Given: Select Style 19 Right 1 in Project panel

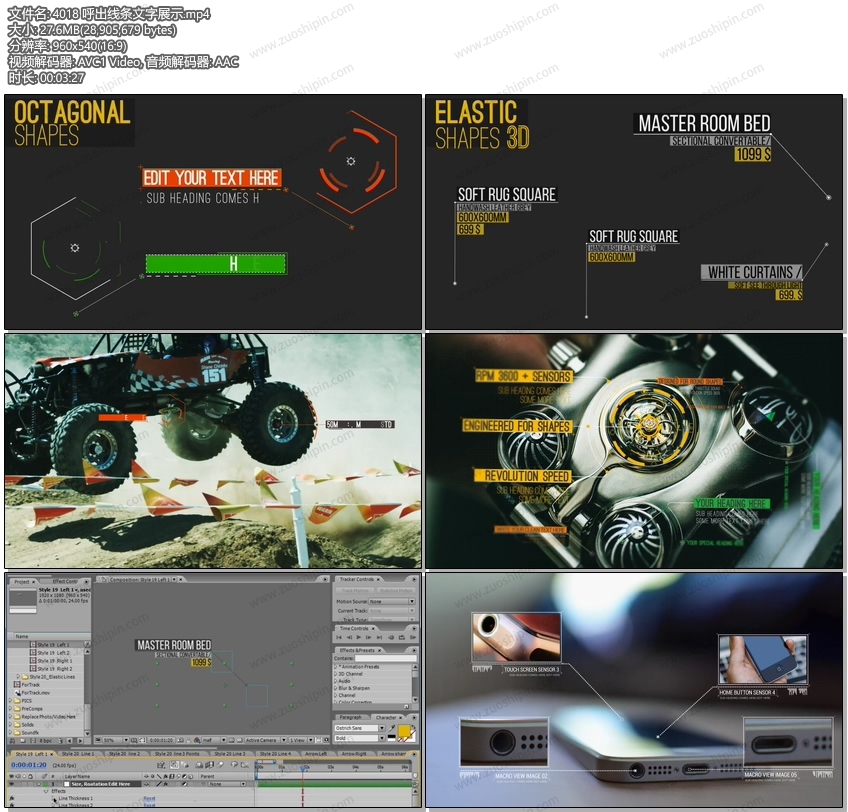Looking at the screenshot, I should pyautogui.click(x=54, y=660).
